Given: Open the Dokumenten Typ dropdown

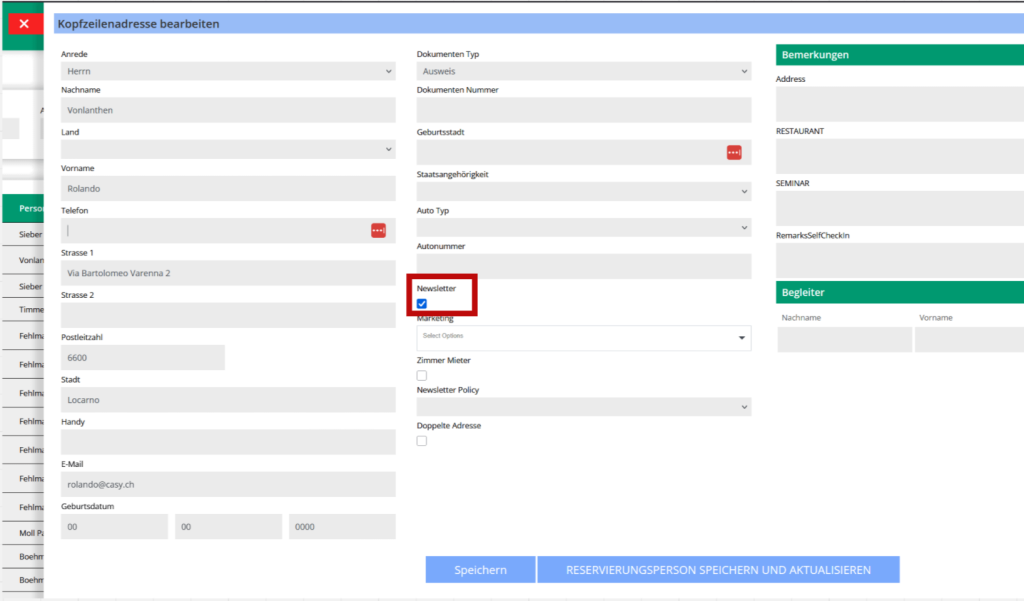Looking at the screenshot, I should [583, 71].
